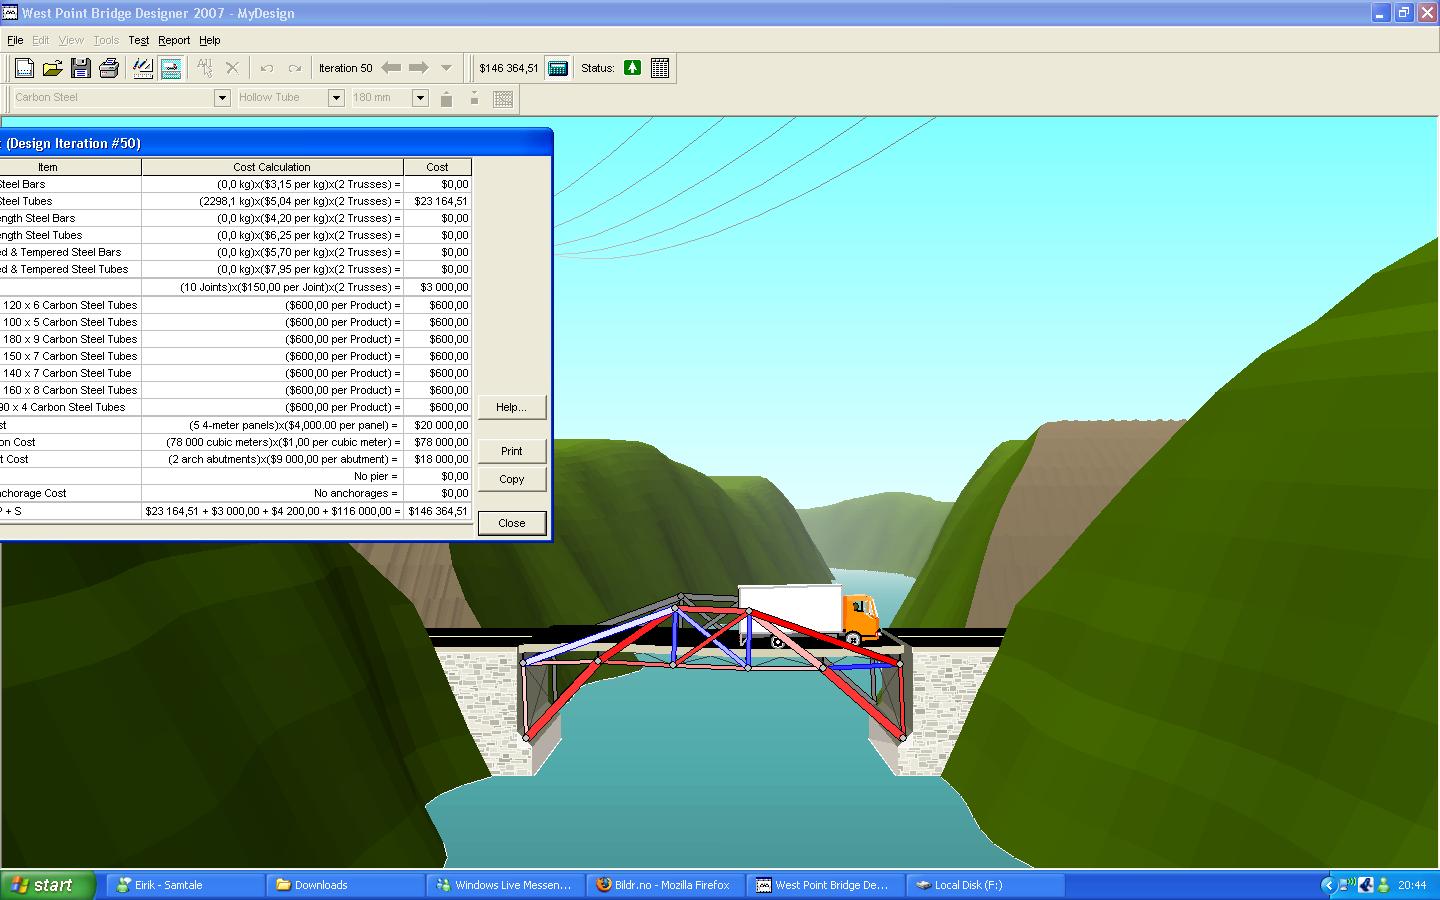
Task: Switch to Eirik - Samtale taskbar window
Action: pyautogui.click(x=185, y=885)
